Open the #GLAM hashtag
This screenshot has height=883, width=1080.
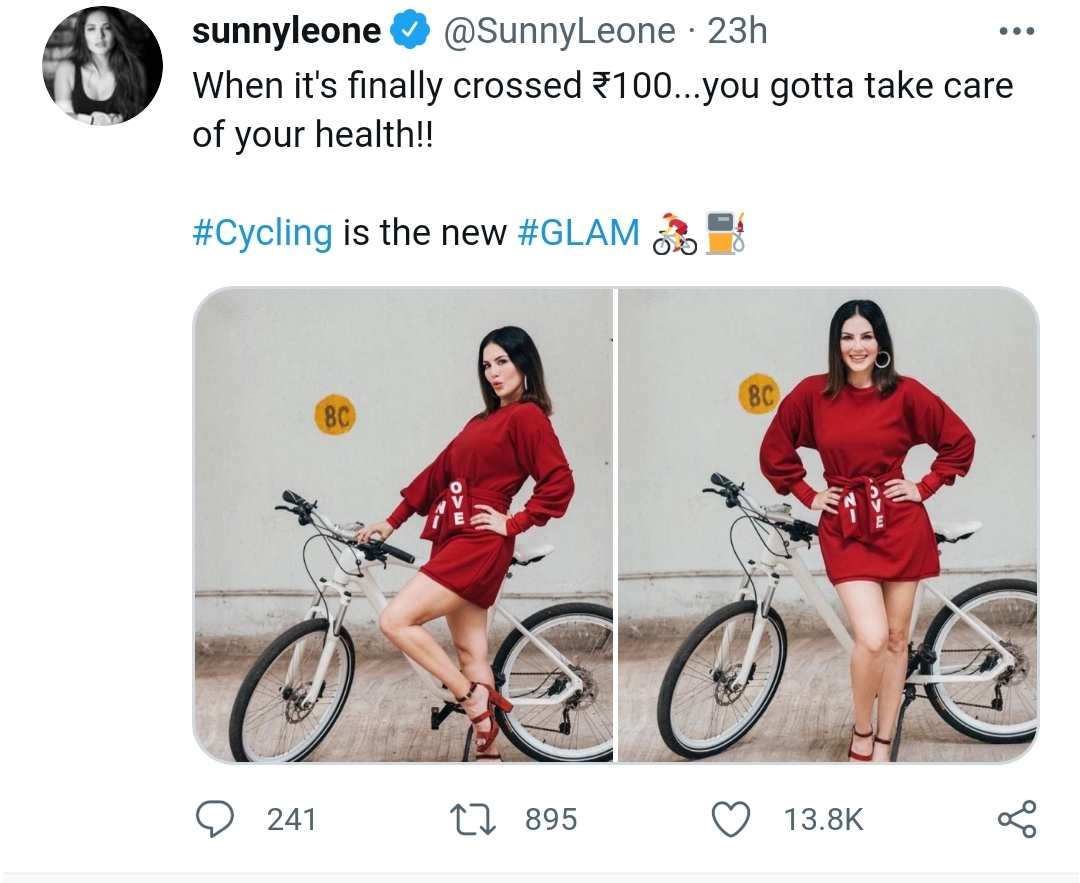click(x=578, y=232)
